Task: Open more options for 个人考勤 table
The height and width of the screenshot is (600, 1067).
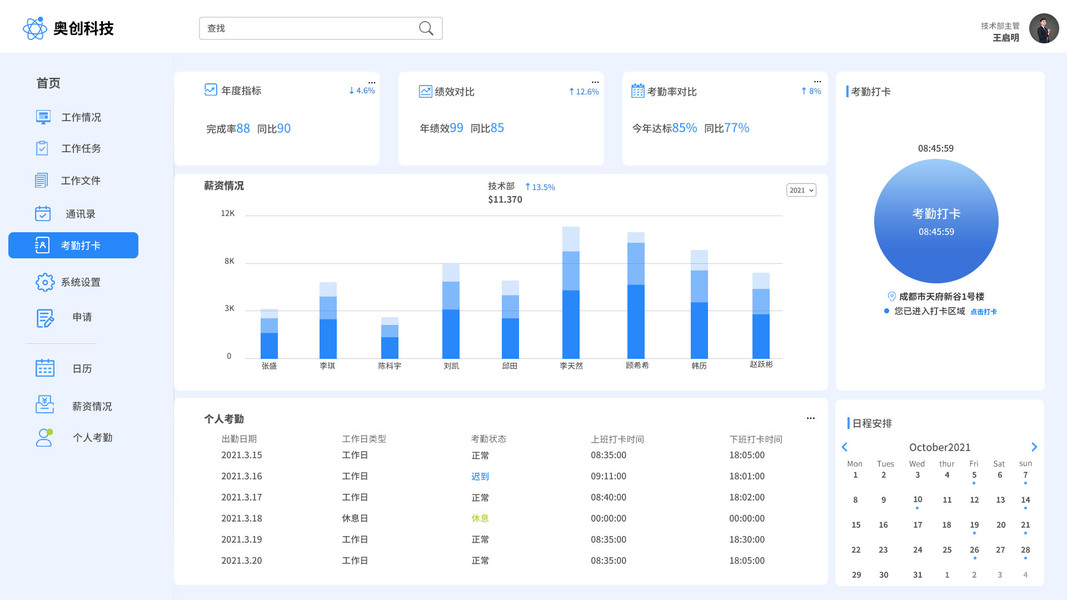Action: (810, 418)
